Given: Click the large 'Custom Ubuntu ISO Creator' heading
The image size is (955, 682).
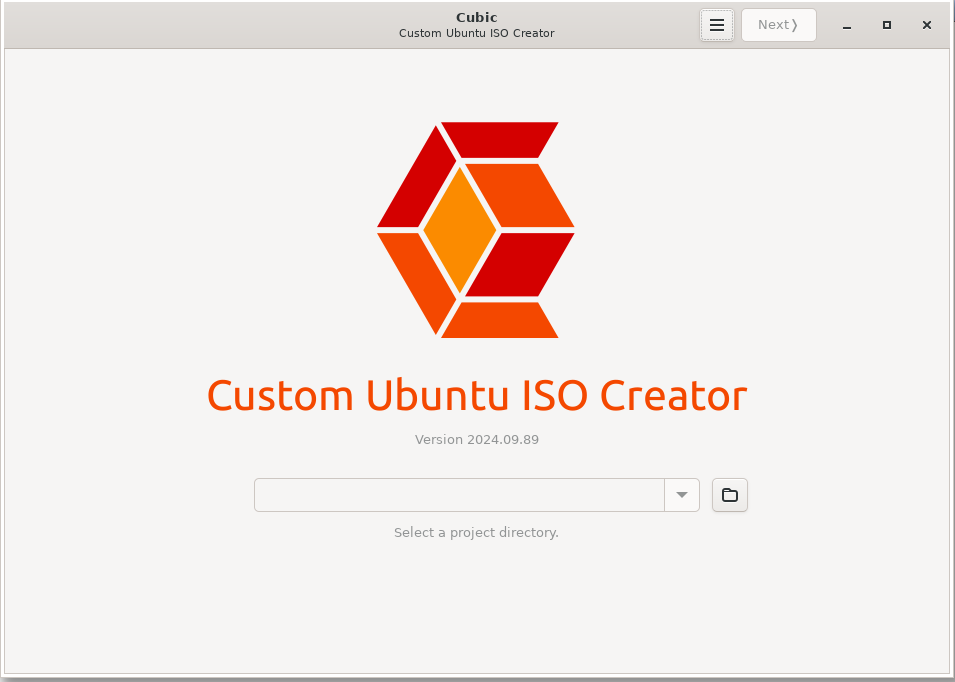Looking at the screenshot, I should (x=477, y=396).
